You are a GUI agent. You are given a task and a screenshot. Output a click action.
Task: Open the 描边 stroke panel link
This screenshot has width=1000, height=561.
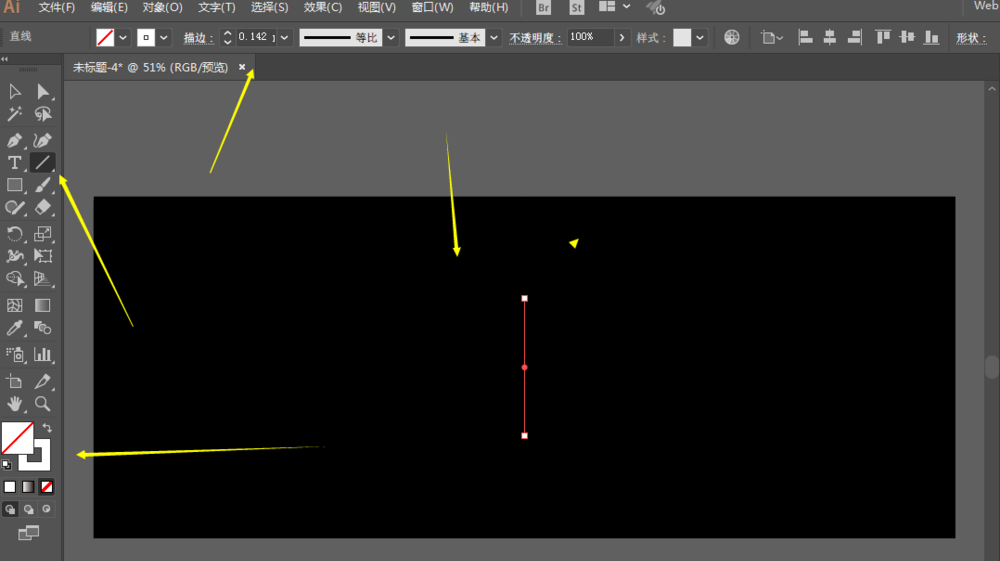(198, 38)
